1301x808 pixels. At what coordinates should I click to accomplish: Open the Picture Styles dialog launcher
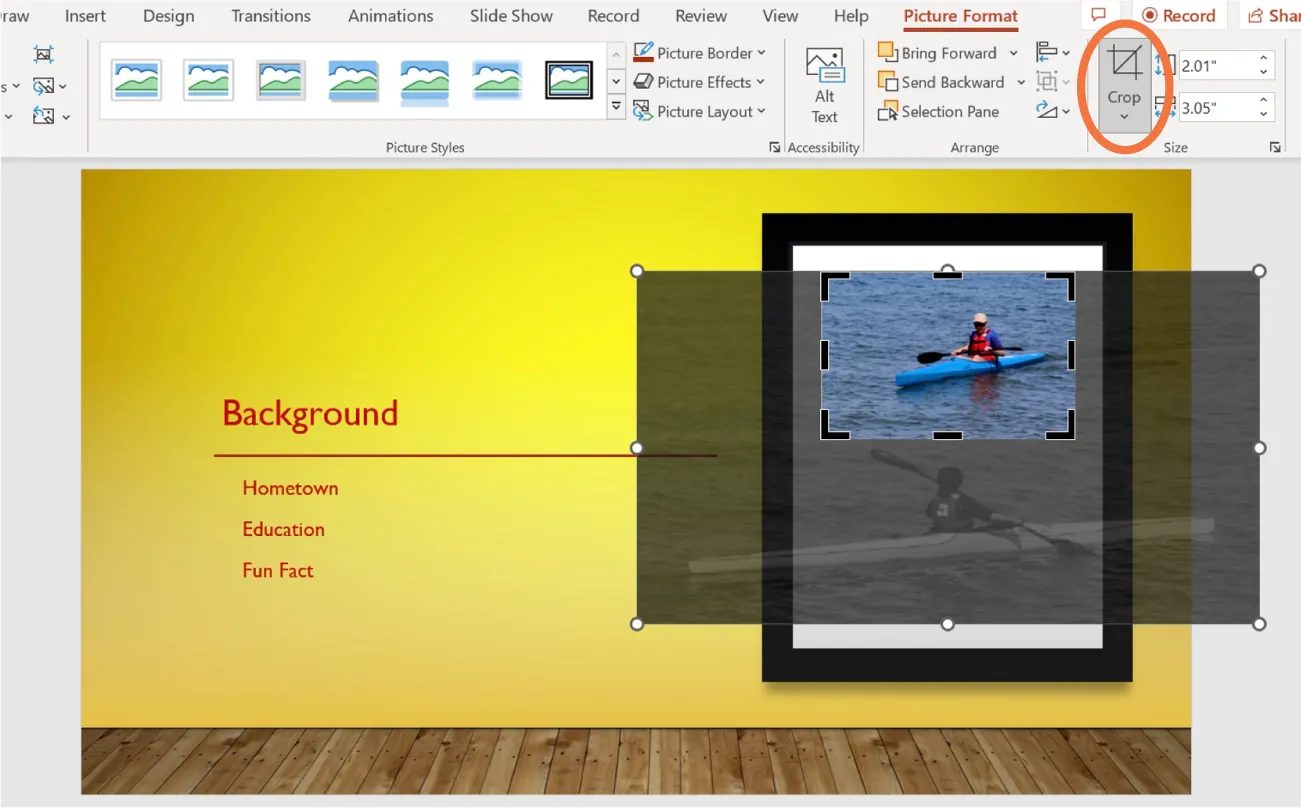tap(774, 146)
